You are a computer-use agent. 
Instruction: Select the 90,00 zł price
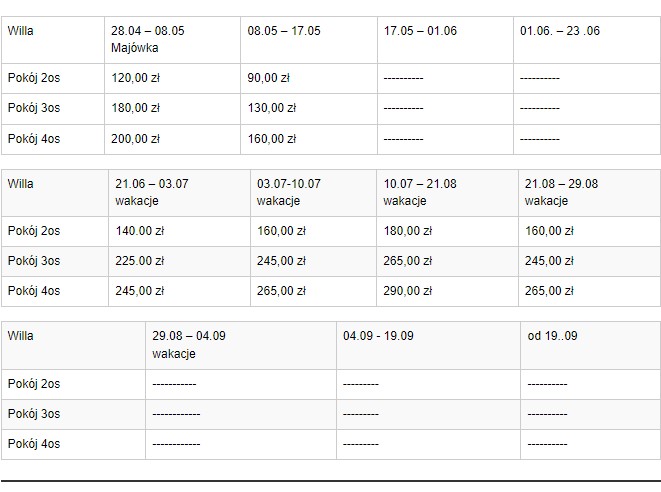268,78
